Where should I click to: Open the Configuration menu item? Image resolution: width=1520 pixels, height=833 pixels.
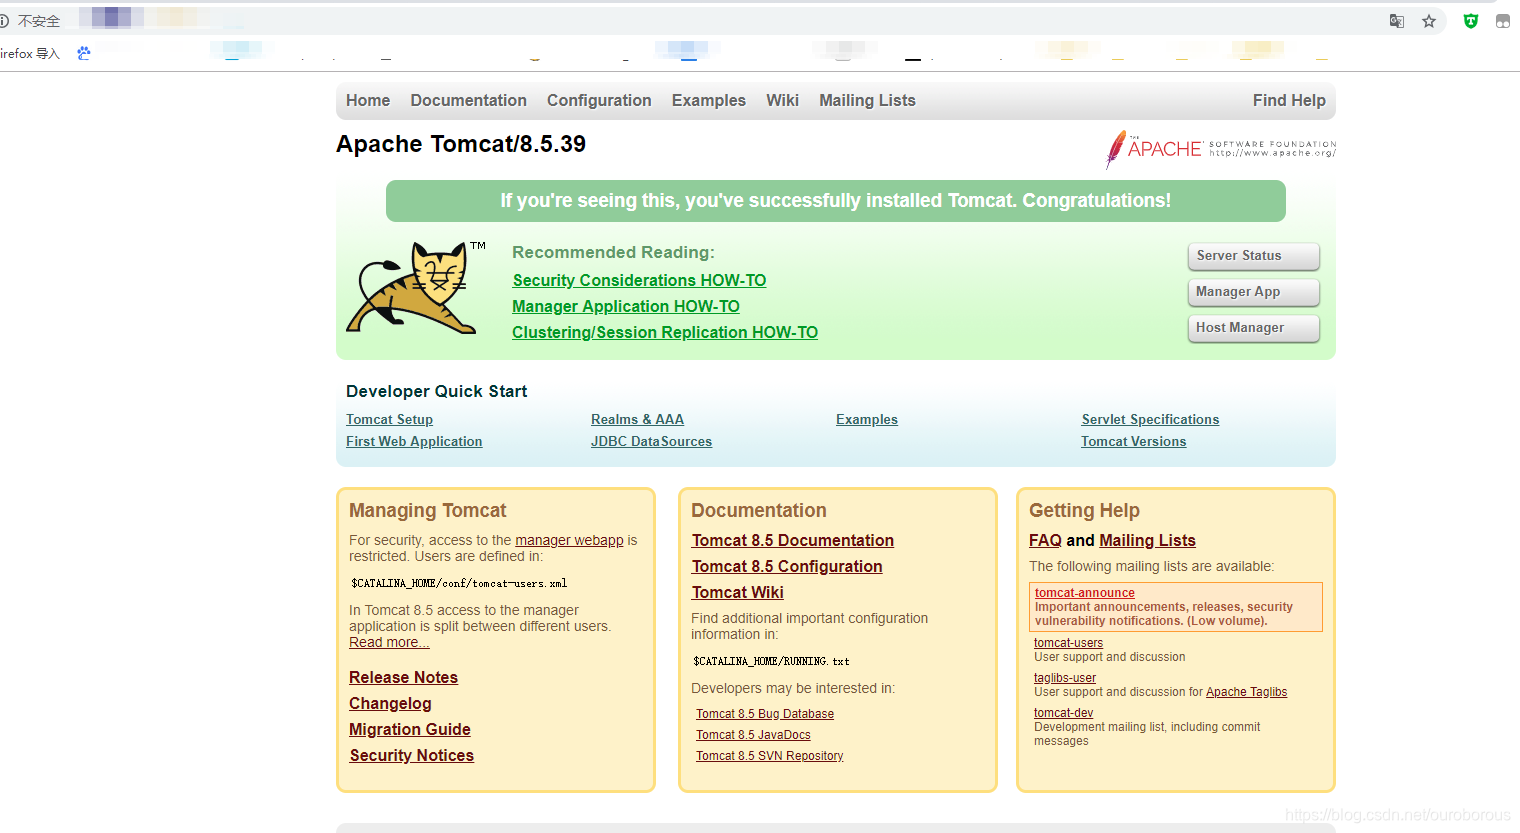599,100
